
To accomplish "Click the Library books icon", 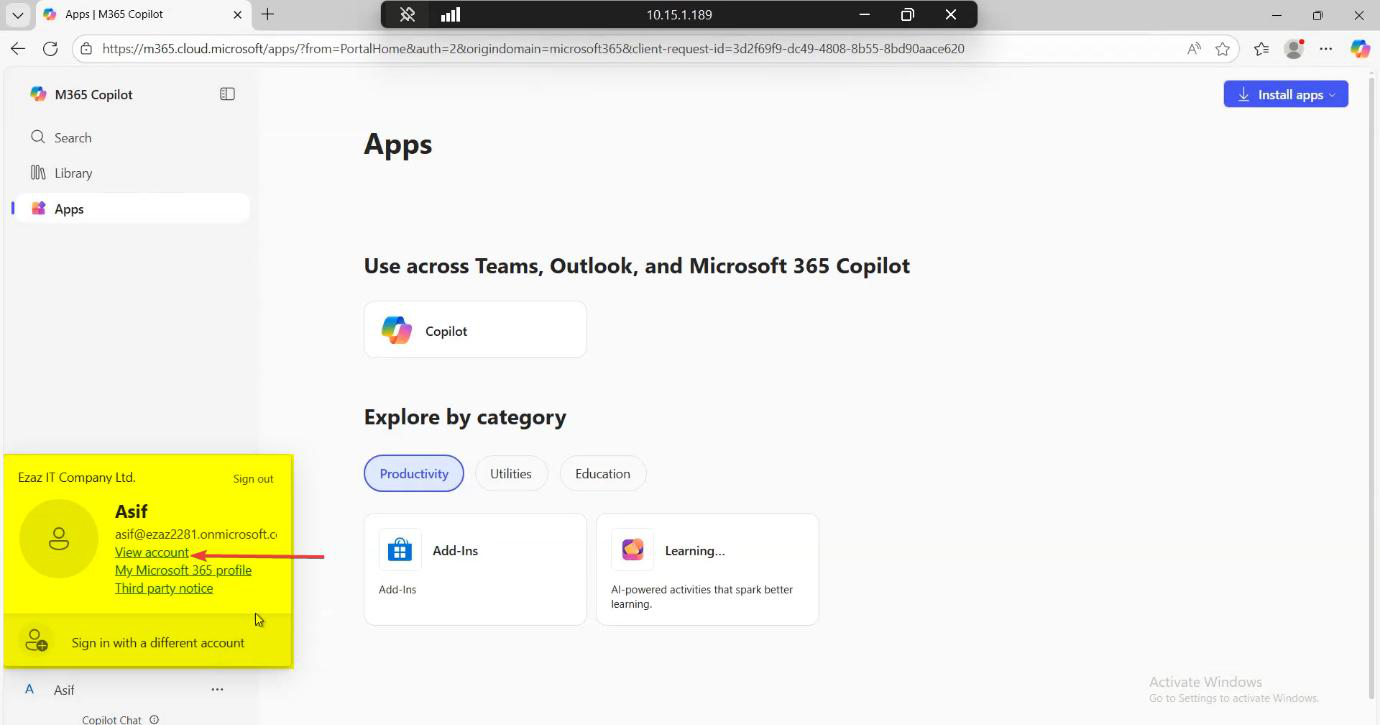I will tap(38, 173).
